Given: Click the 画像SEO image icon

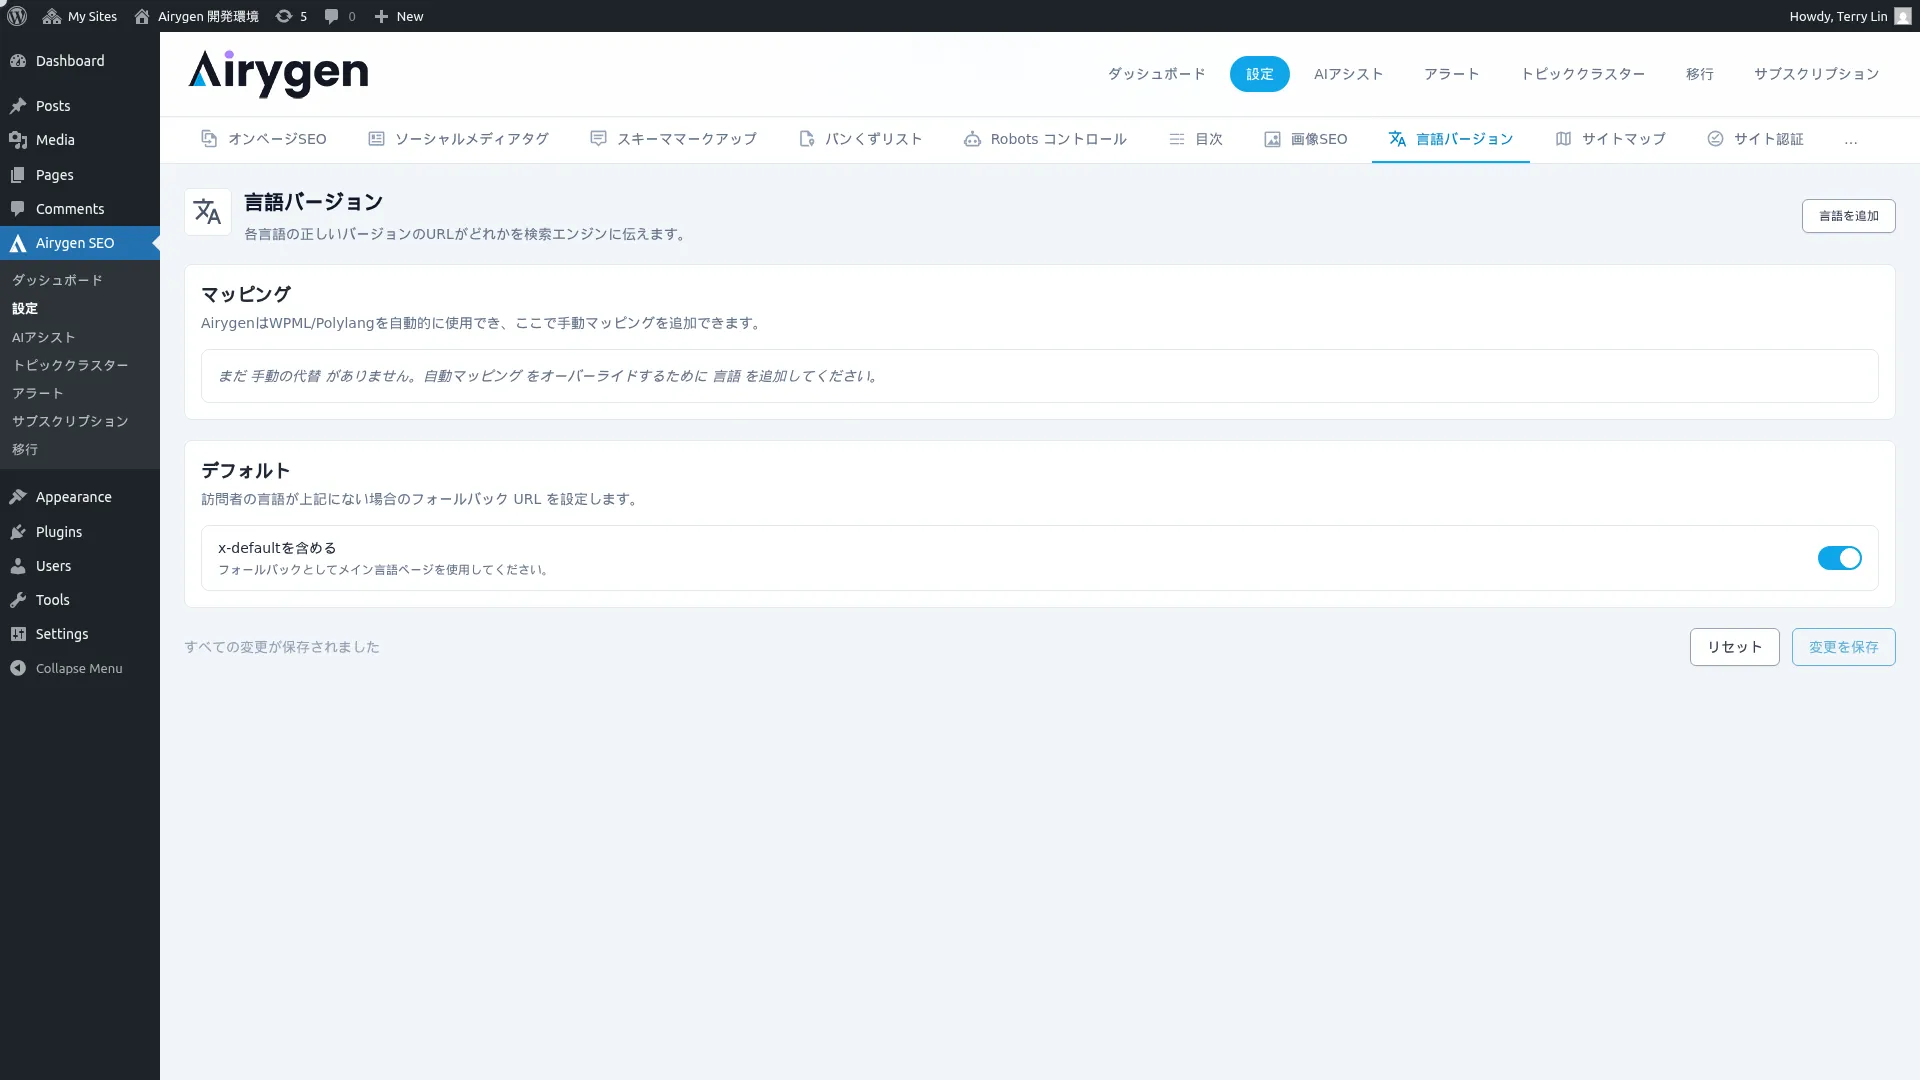Looking at the screenshot, I should pyautogui.click(x=1272, y=139).
